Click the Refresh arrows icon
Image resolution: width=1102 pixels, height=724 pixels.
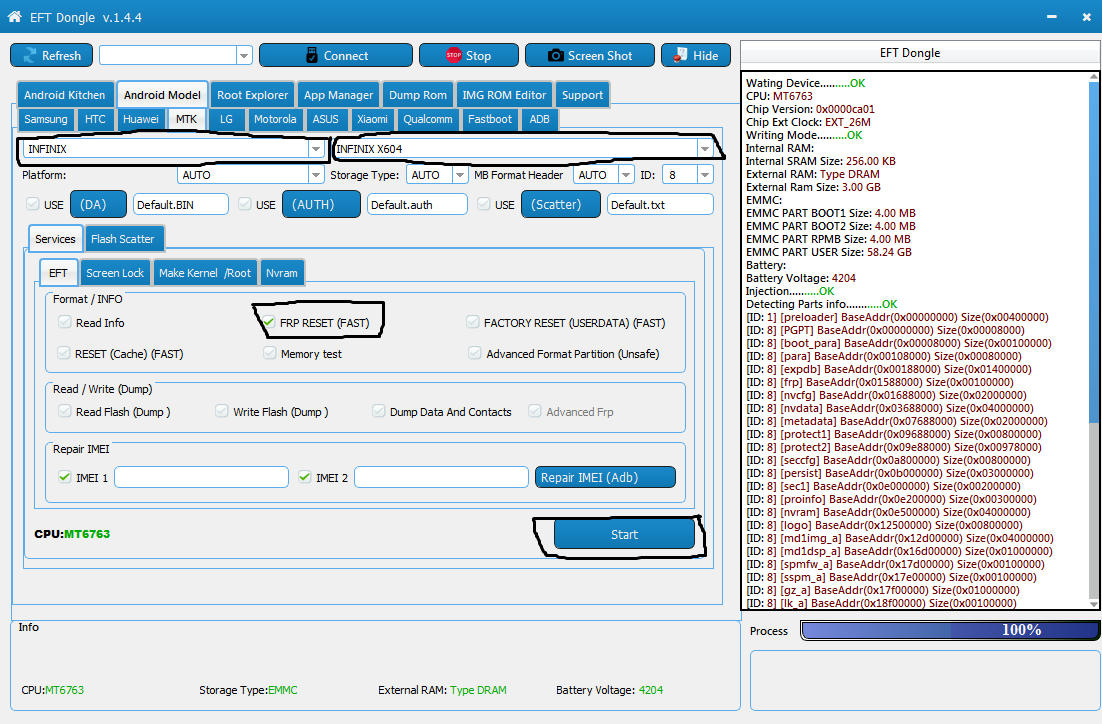click(x=30, y=56)
